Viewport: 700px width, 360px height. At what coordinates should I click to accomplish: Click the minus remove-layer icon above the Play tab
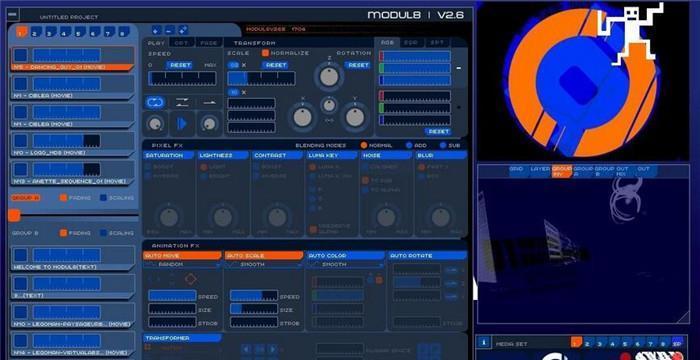[x=169, y=30]
